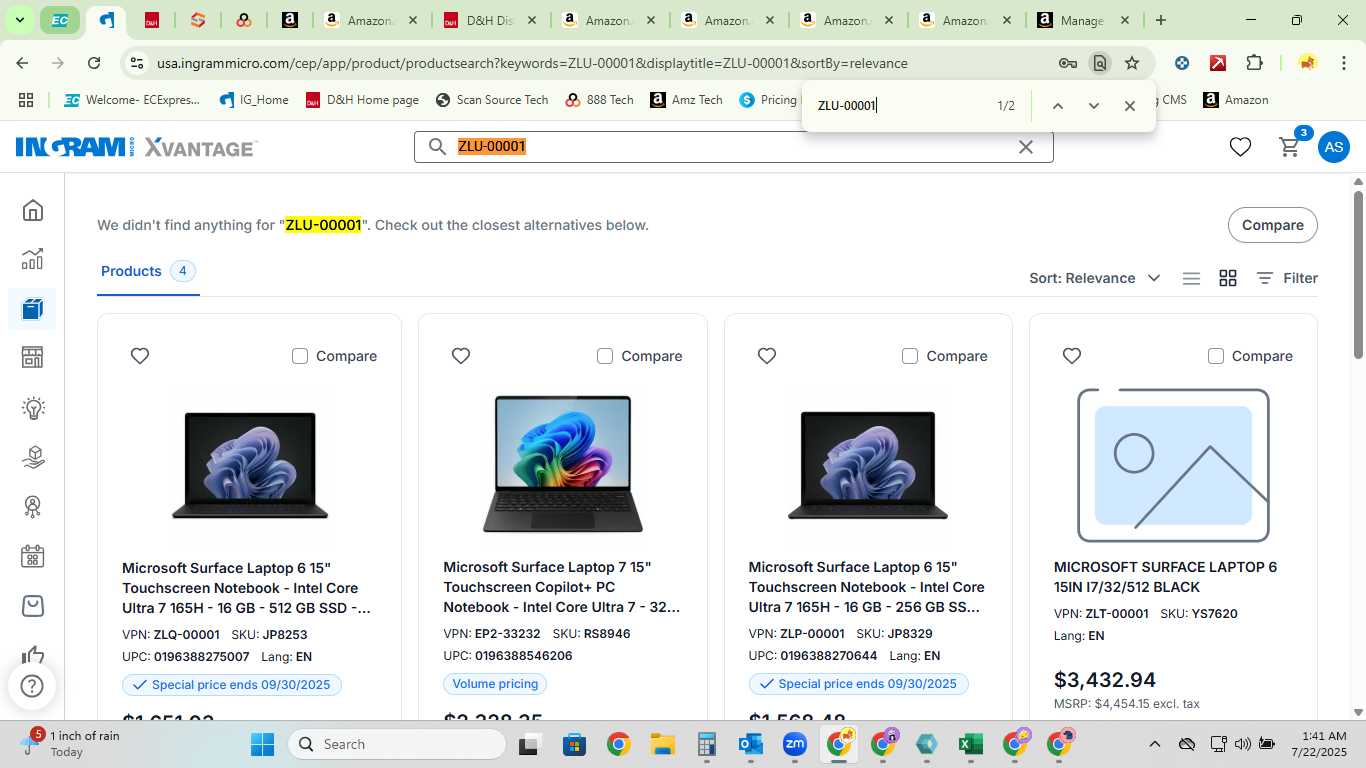Favorite the ZLQ-00001 Surface Laptop 6
1366x768 pixels.
140,356
